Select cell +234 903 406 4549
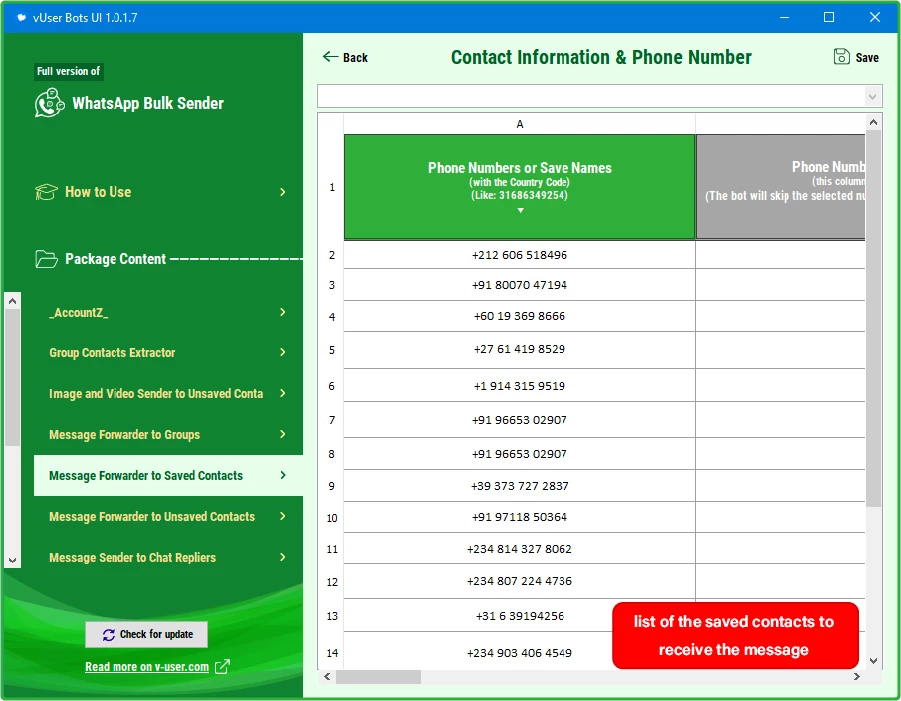 pos(519,653)
